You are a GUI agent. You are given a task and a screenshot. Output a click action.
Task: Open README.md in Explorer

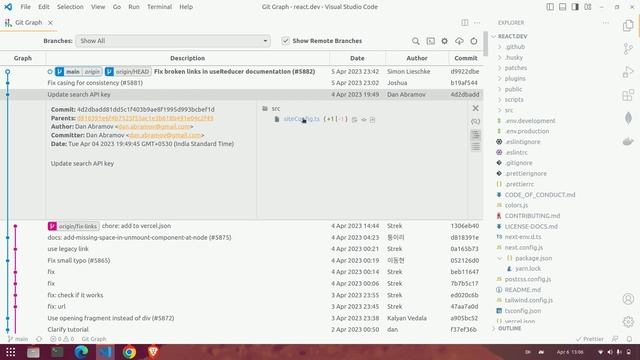[522, 290]
